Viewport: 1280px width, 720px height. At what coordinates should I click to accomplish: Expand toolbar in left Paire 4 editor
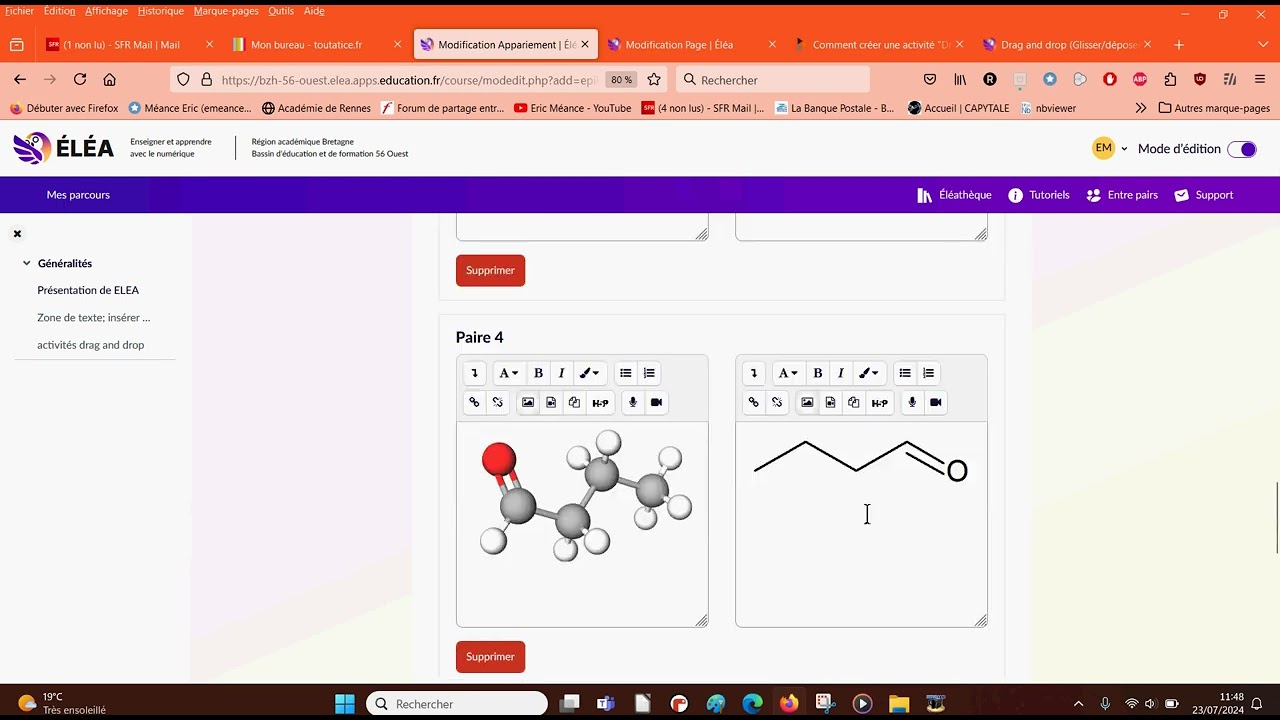474,373
